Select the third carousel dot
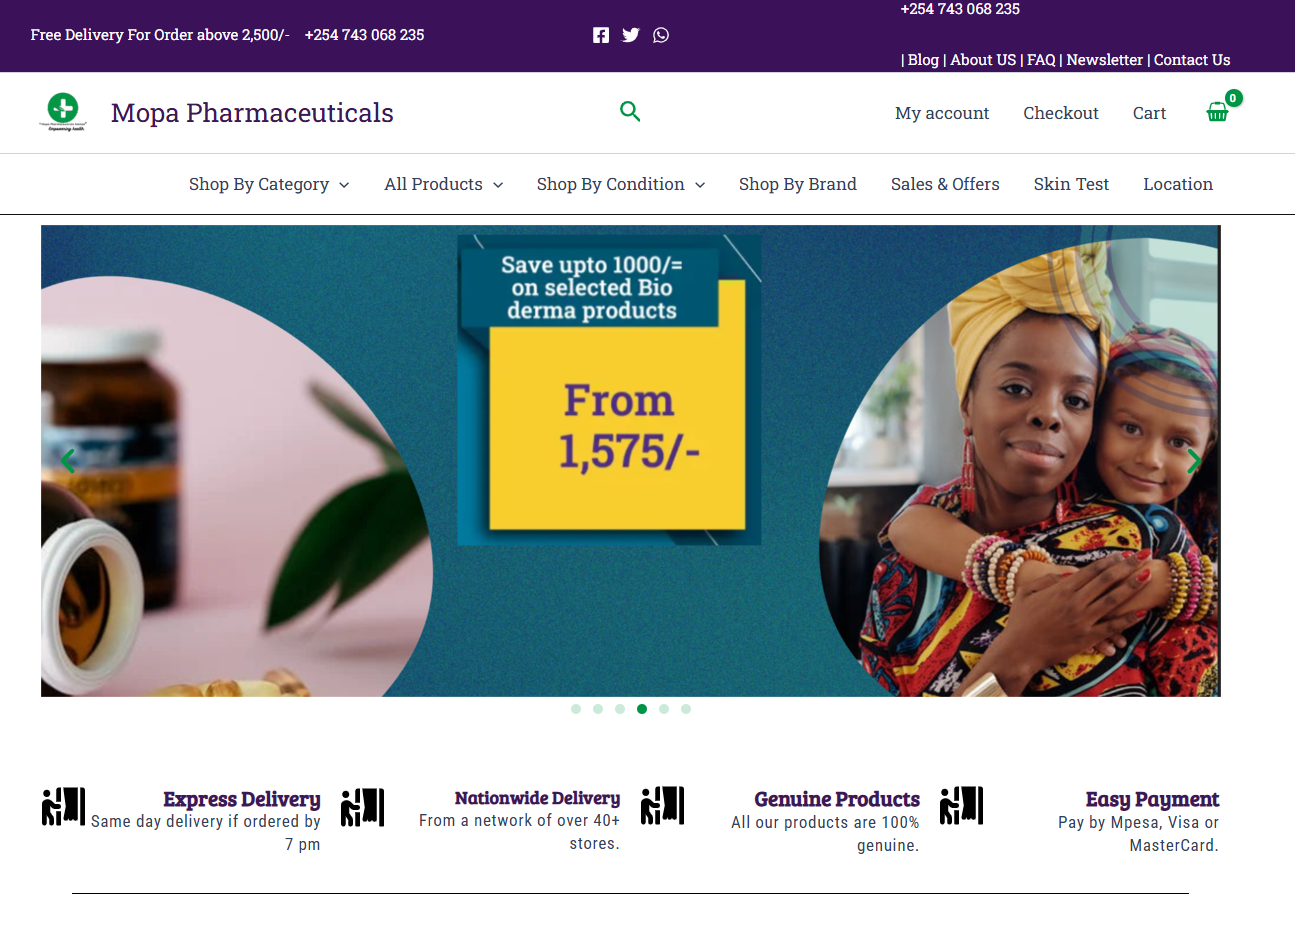 pyautogui.click(x=620, y=709)
